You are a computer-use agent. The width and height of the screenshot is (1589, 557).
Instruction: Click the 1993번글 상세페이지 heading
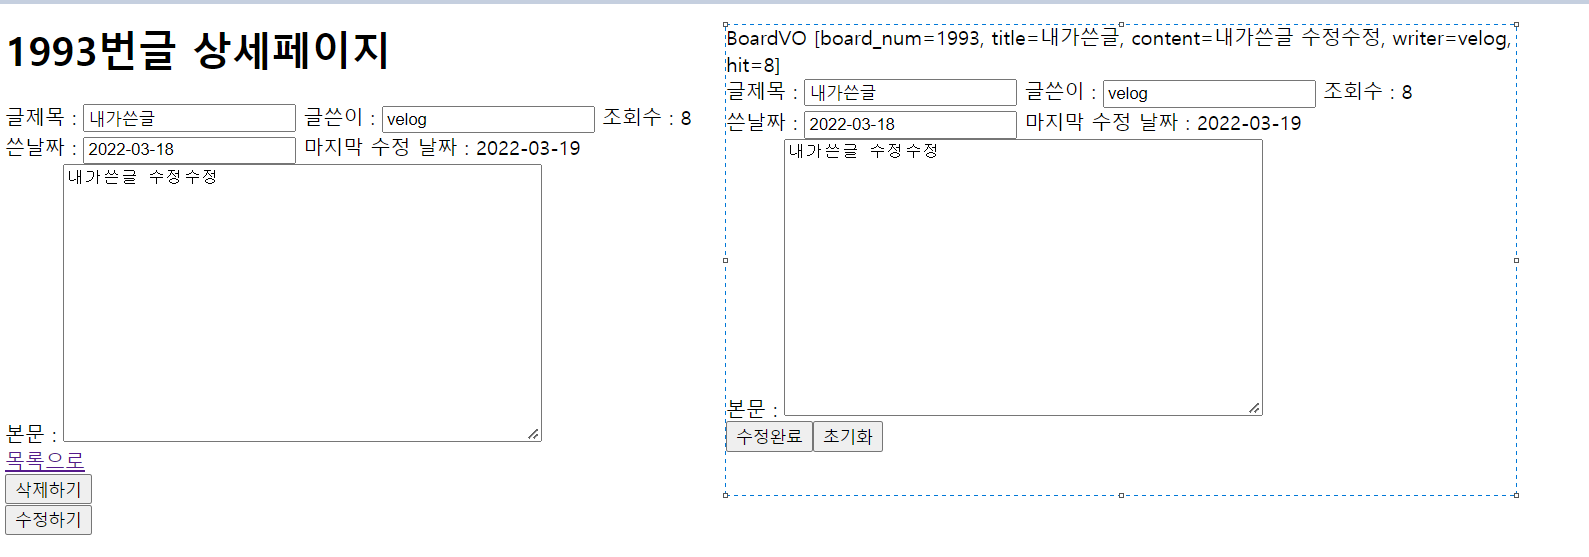(x=198, y=51)
